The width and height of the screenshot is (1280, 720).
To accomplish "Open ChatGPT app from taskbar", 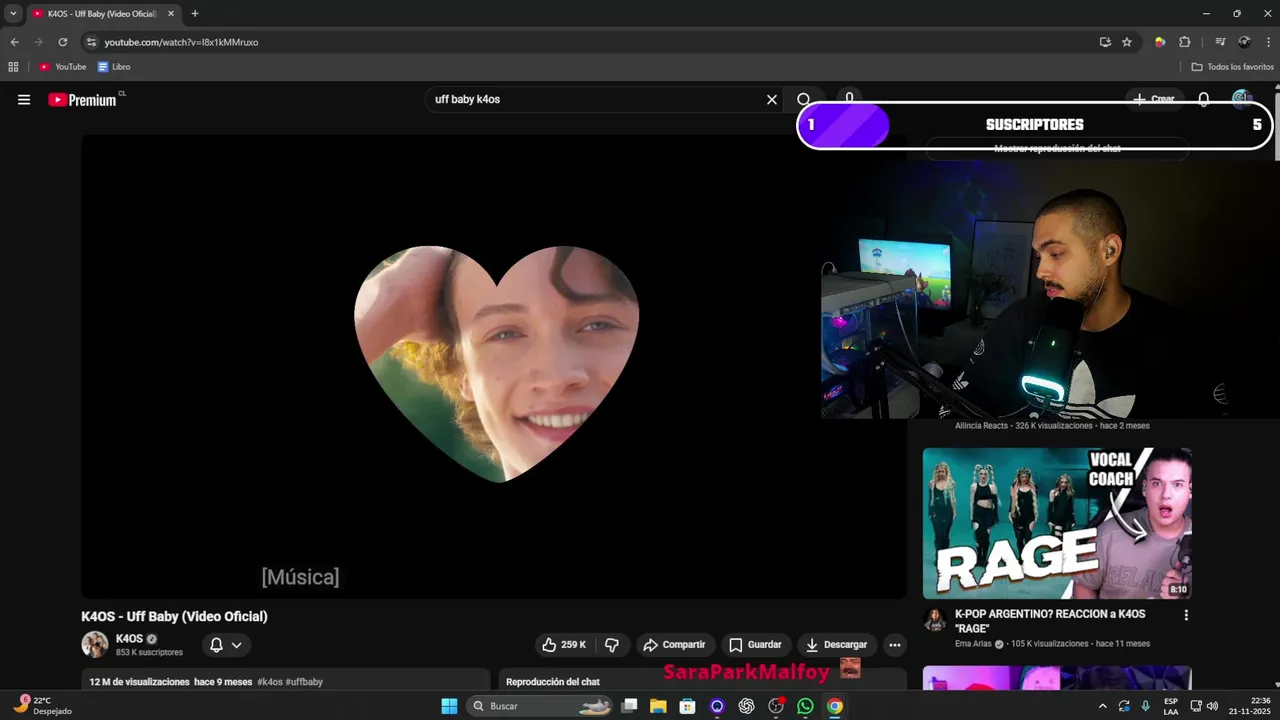I will [746, 706].
